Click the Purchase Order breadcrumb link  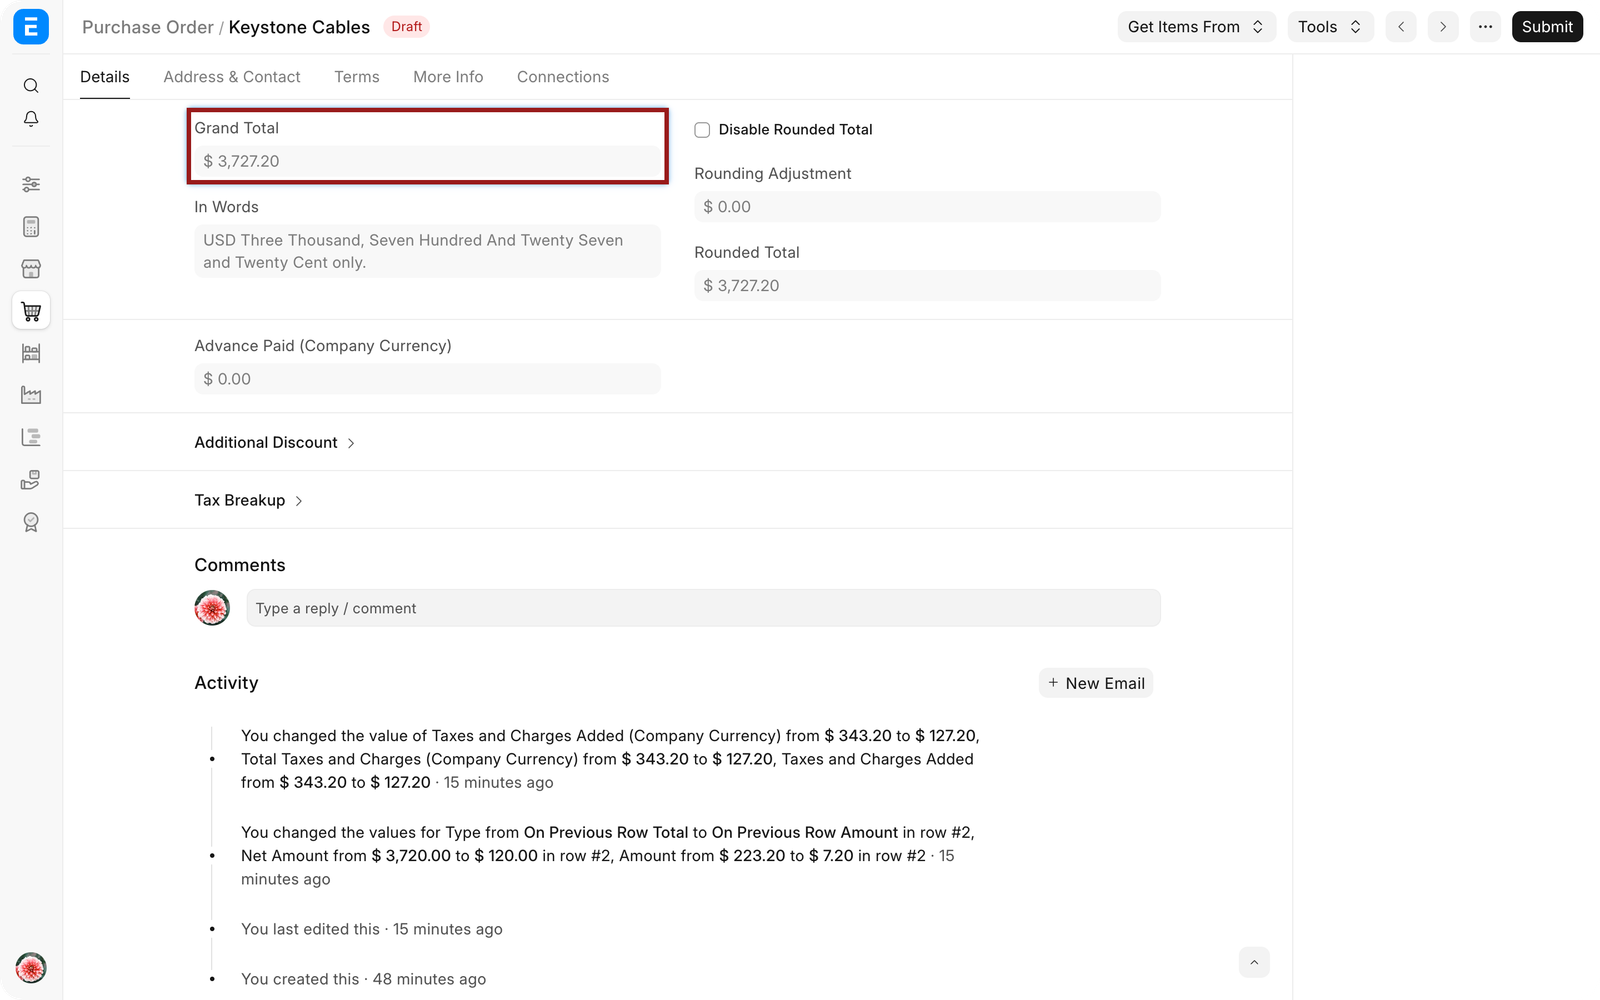[148, 27]
